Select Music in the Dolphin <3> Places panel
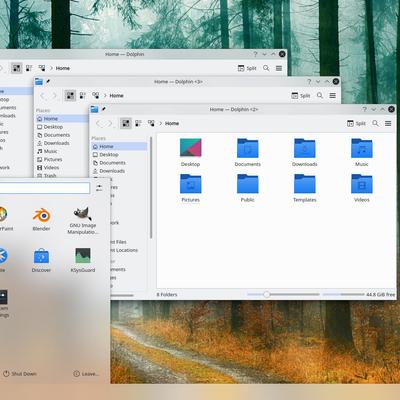The height and width of the screenshot is (400, 400). click(x=62, y=151)
